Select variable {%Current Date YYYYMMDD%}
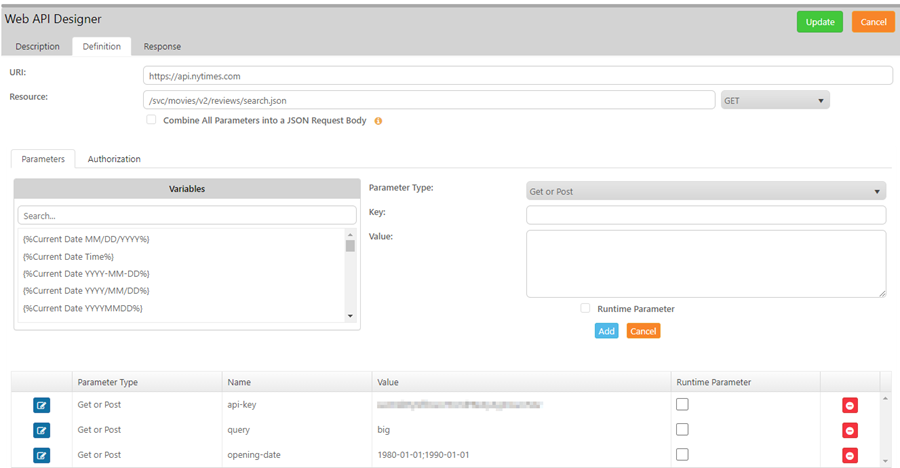 (83, 308)
